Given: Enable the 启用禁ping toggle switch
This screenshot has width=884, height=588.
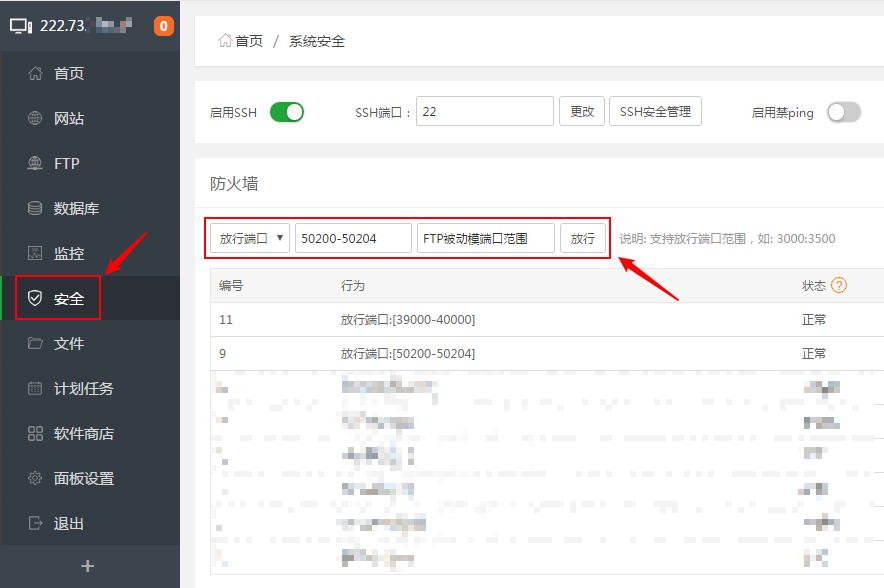Looking at the screenshot, I should (x=843, y=112).
